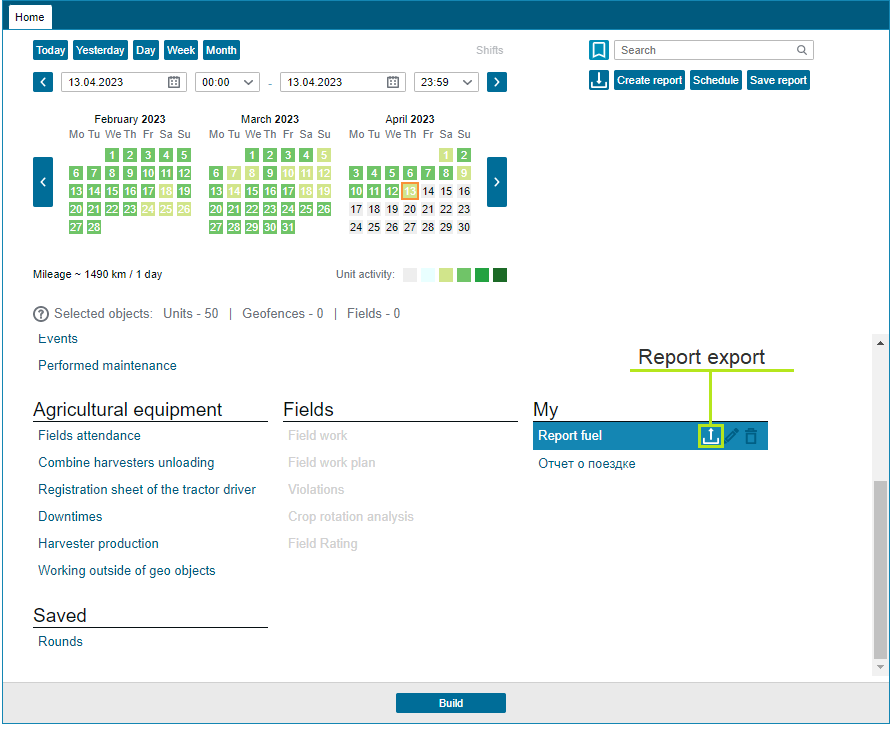The height and width of the screenshot is (730, 892).
Task: Click the Crop rotation analysis link
Action: (350, 517)
